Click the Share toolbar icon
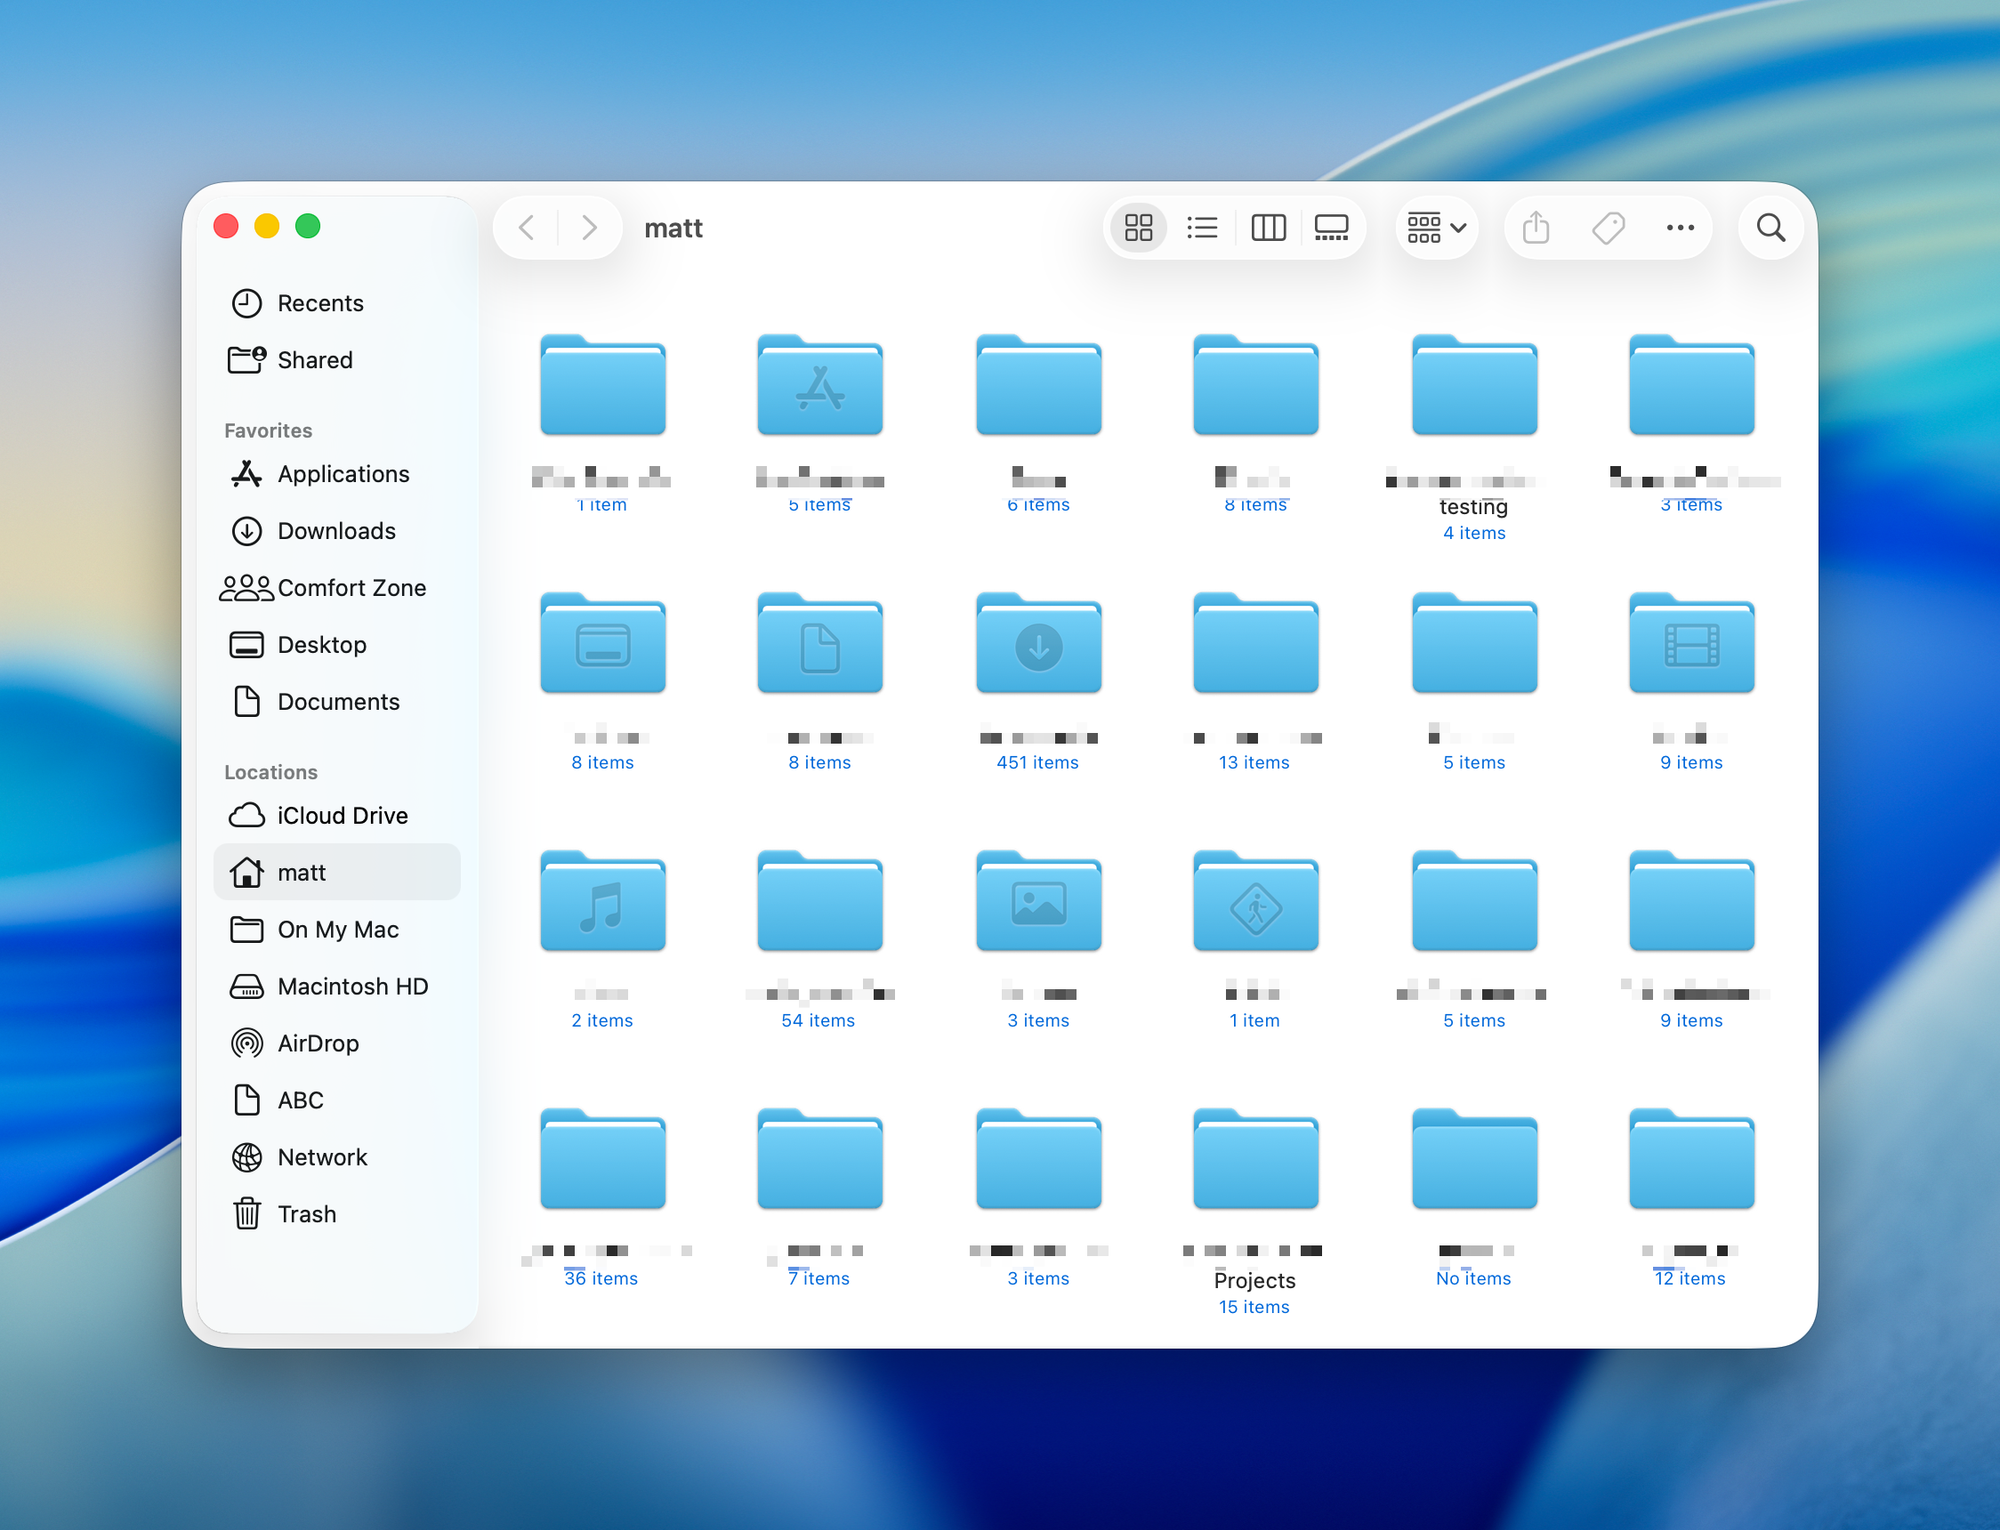Image resolution: width=2000 pixels, height=1530 pixels. pyautogui.click(x=1535, y=228)
